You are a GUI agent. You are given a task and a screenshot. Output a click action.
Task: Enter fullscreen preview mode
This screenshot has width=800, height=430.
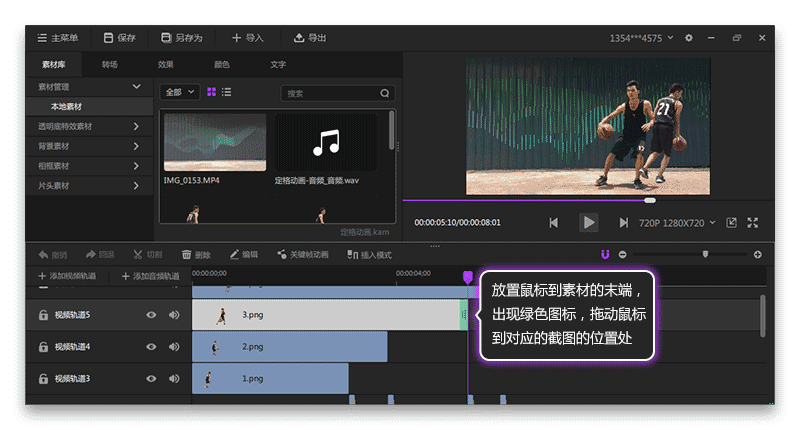(753, 223)
